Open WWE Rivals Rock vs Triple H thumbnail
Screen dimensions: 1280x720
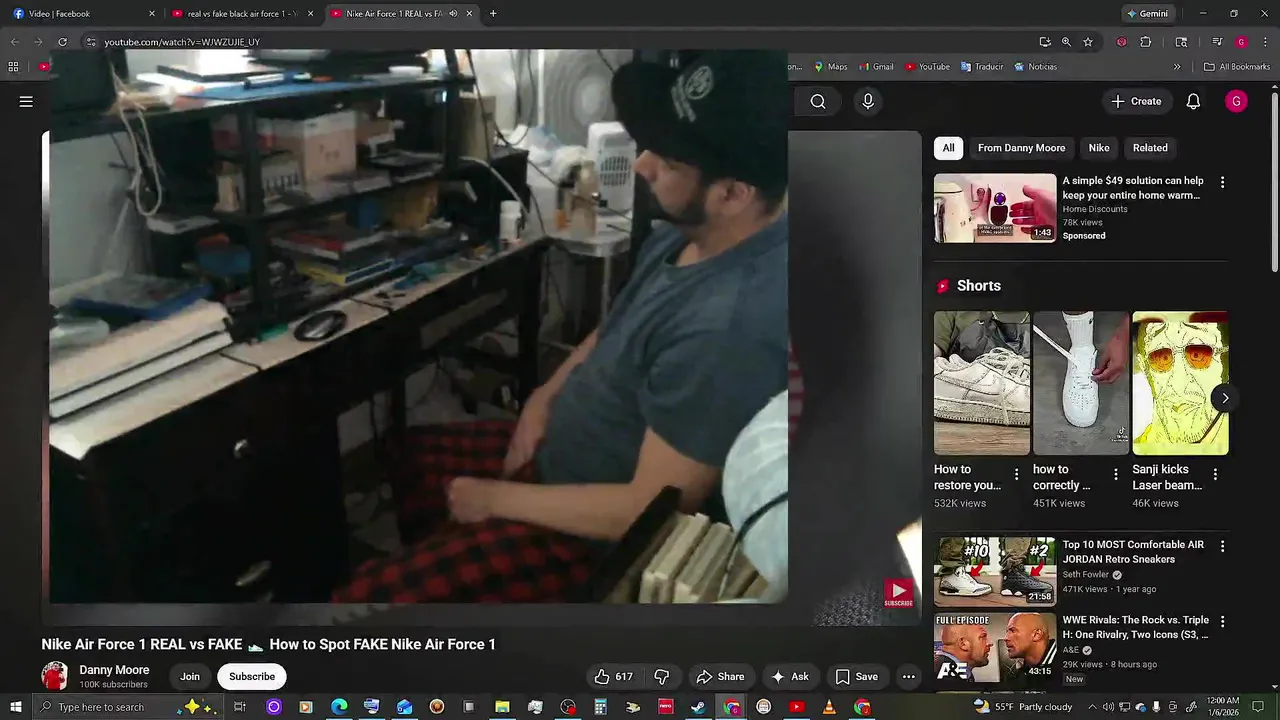pos(995,646)
